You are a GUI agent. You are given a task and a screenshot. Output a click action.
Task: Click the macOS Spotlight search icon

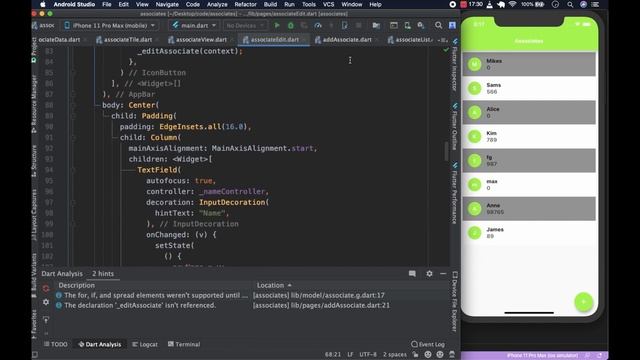tap(570, 4)
